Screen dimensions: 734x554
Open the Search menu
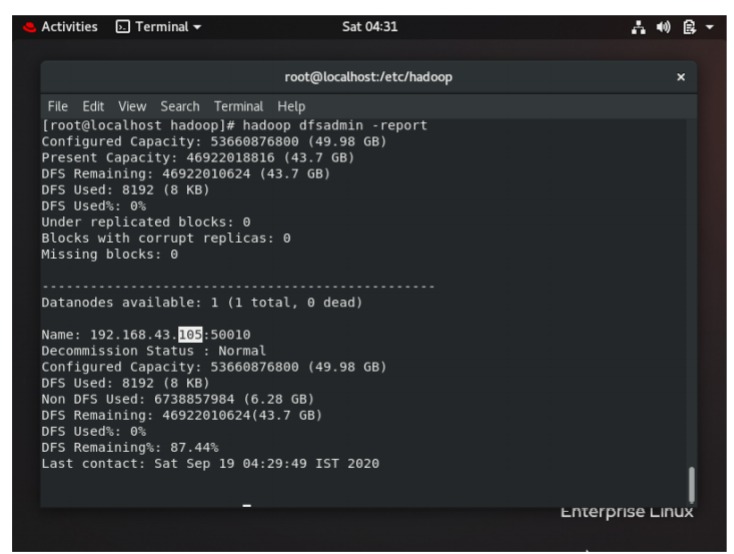click(180, 106)
